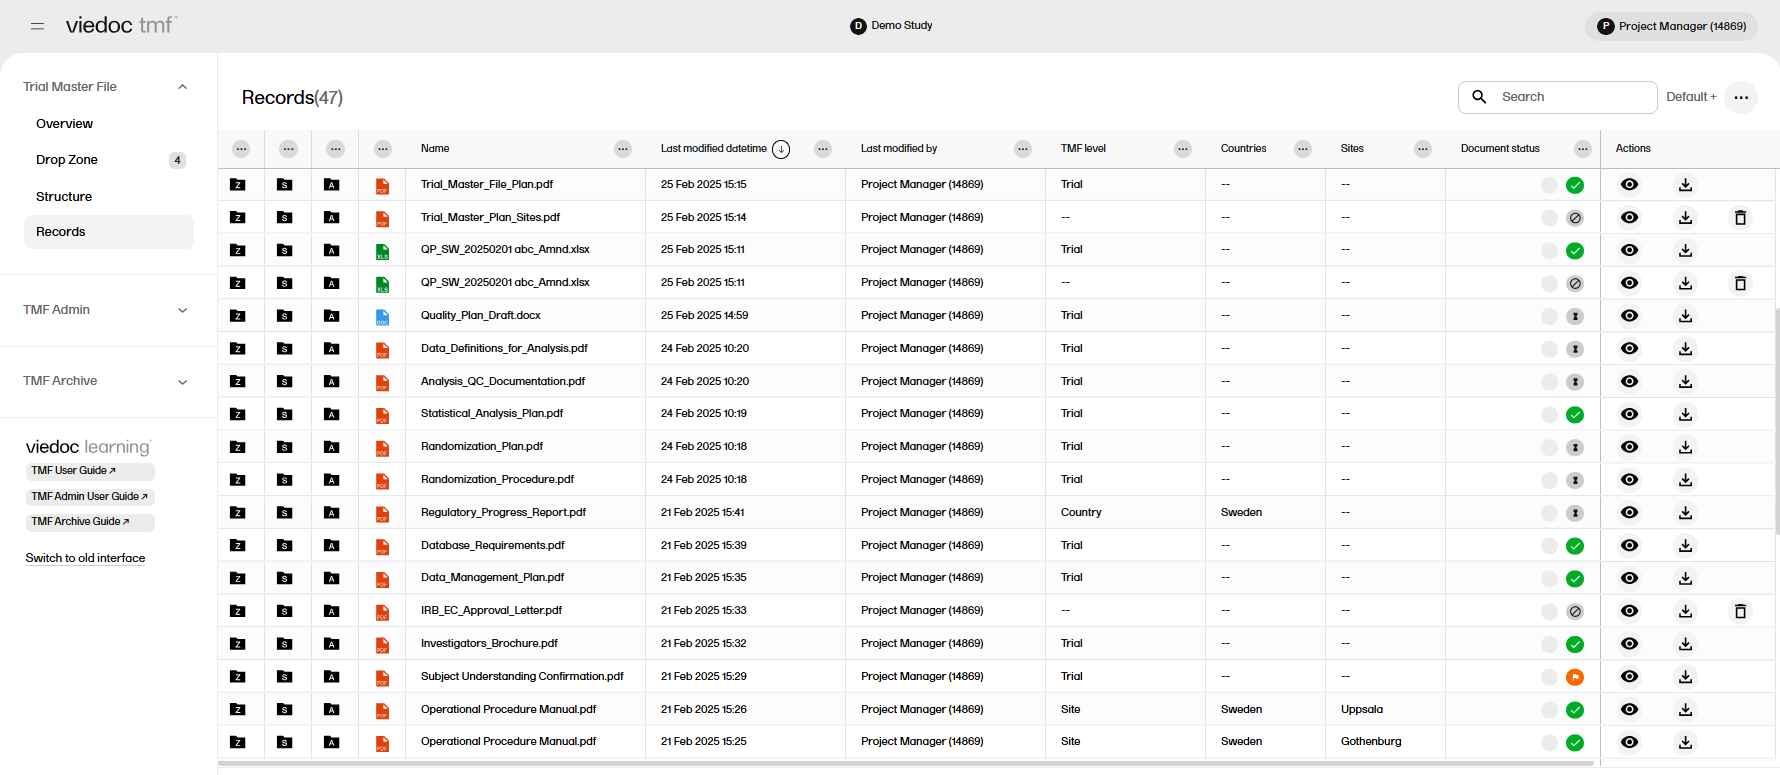Click Switch to old interface link
The image size is (1780, 775).
85,558
